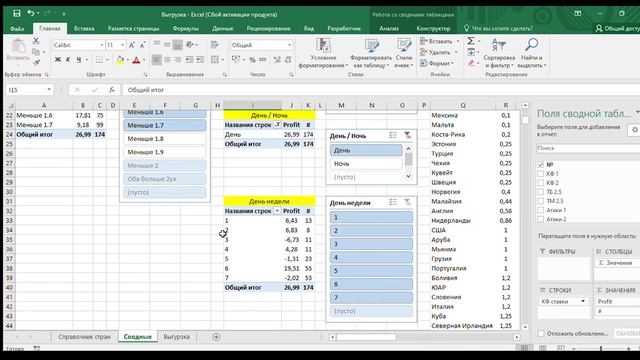Image resolution: width=640 pixels, height=360 pixels.
Task: Undo the last action
Action: [x=31, y=13]
